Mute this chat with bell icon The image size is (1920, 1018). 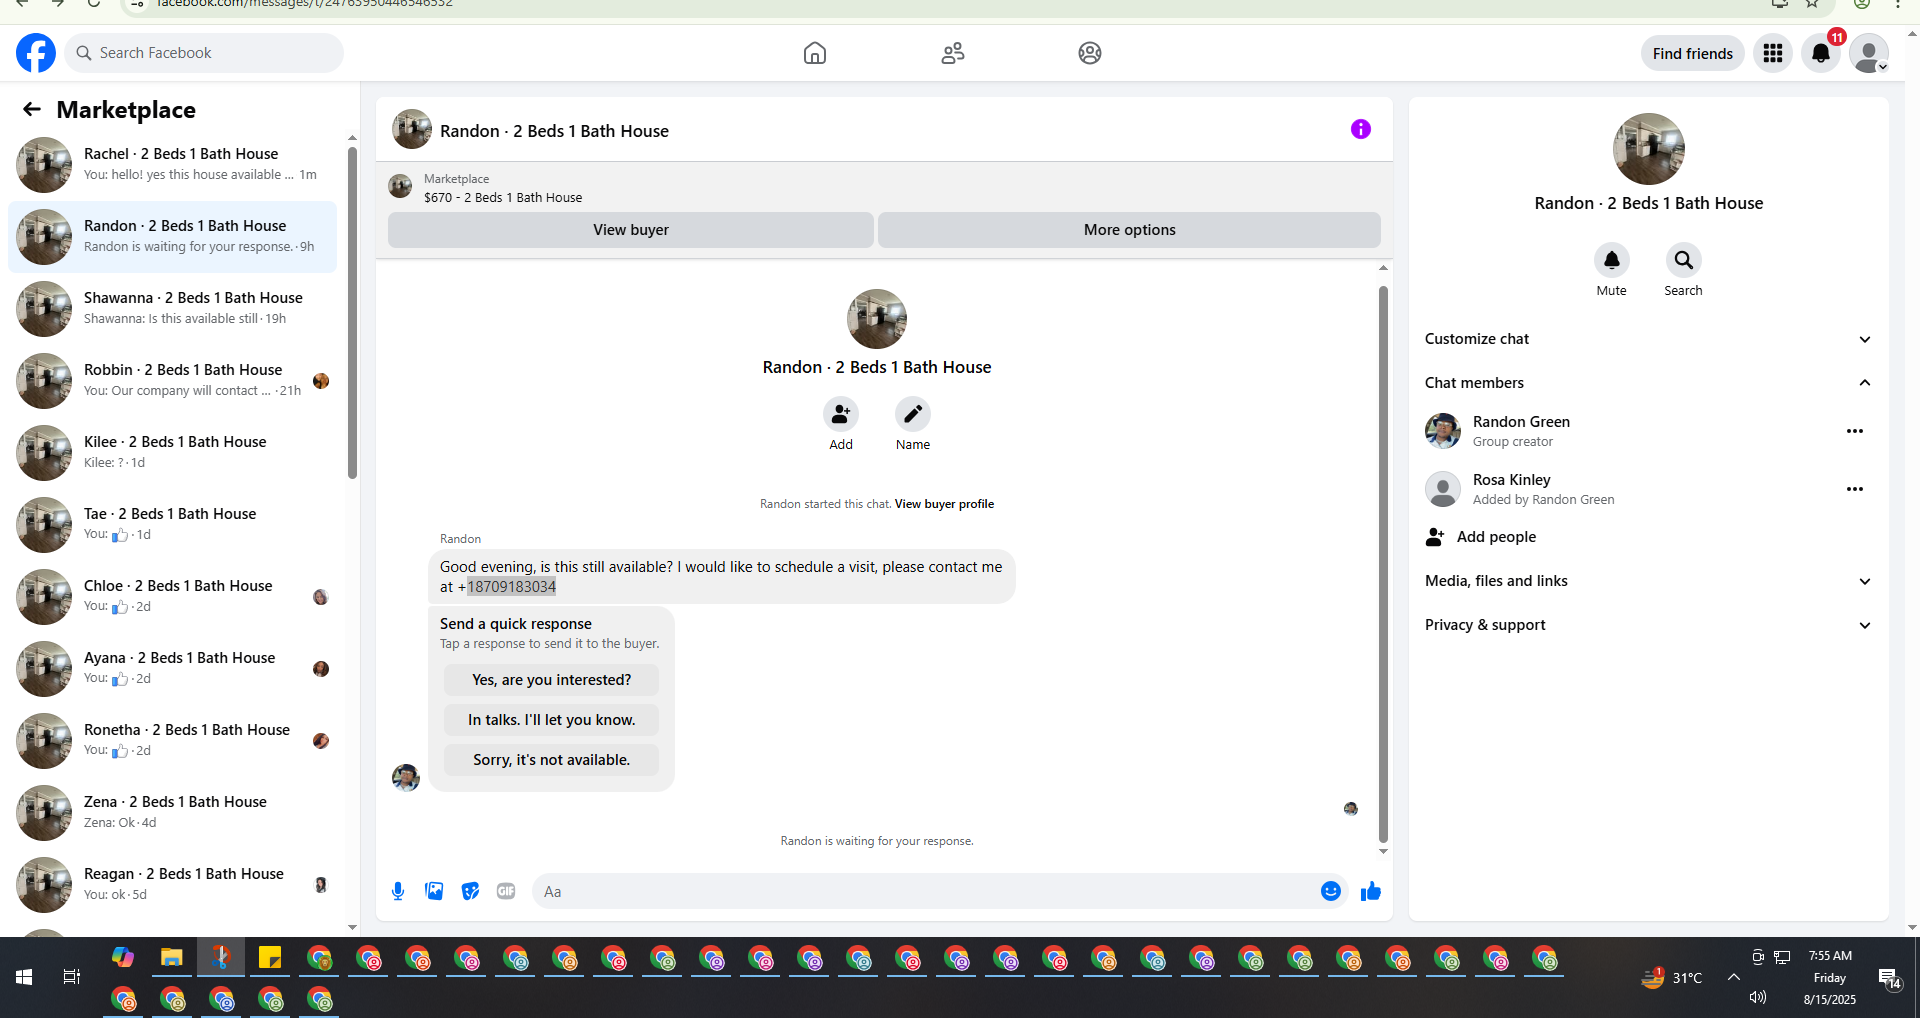[1612, 260]
